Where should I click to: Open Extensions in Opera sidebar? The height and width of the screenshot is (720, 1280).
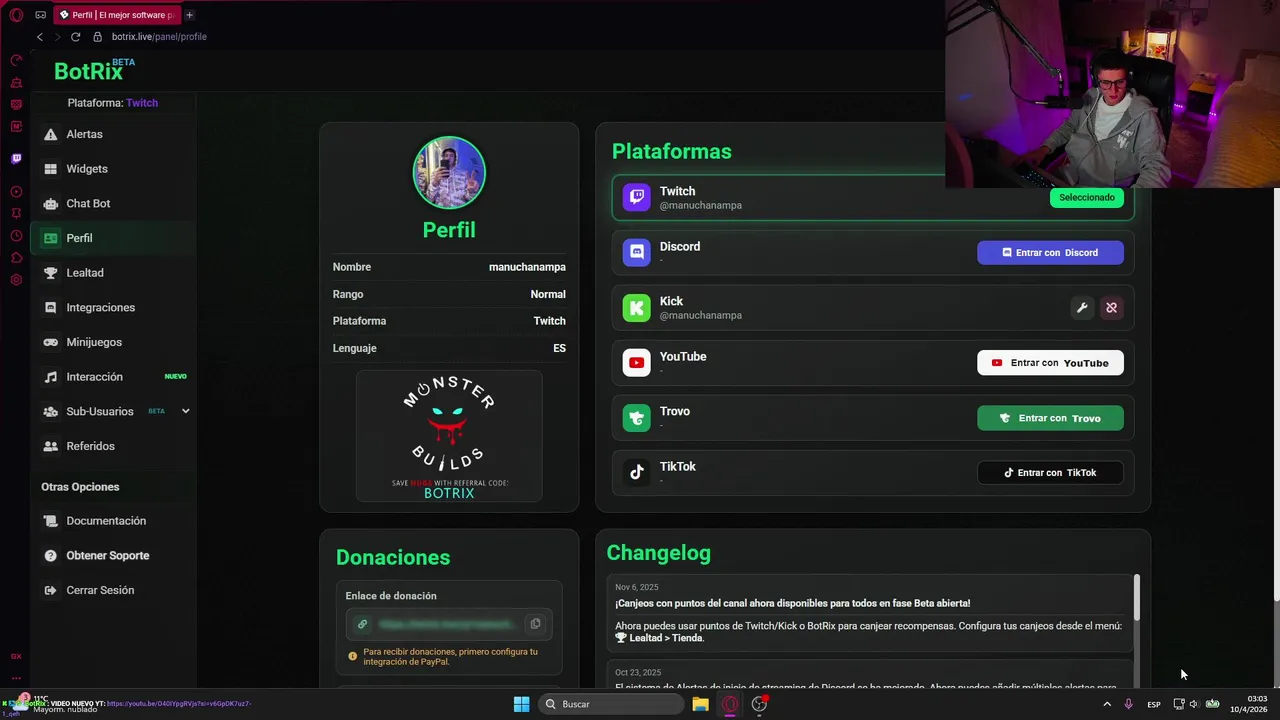click(x=16, y=258)
